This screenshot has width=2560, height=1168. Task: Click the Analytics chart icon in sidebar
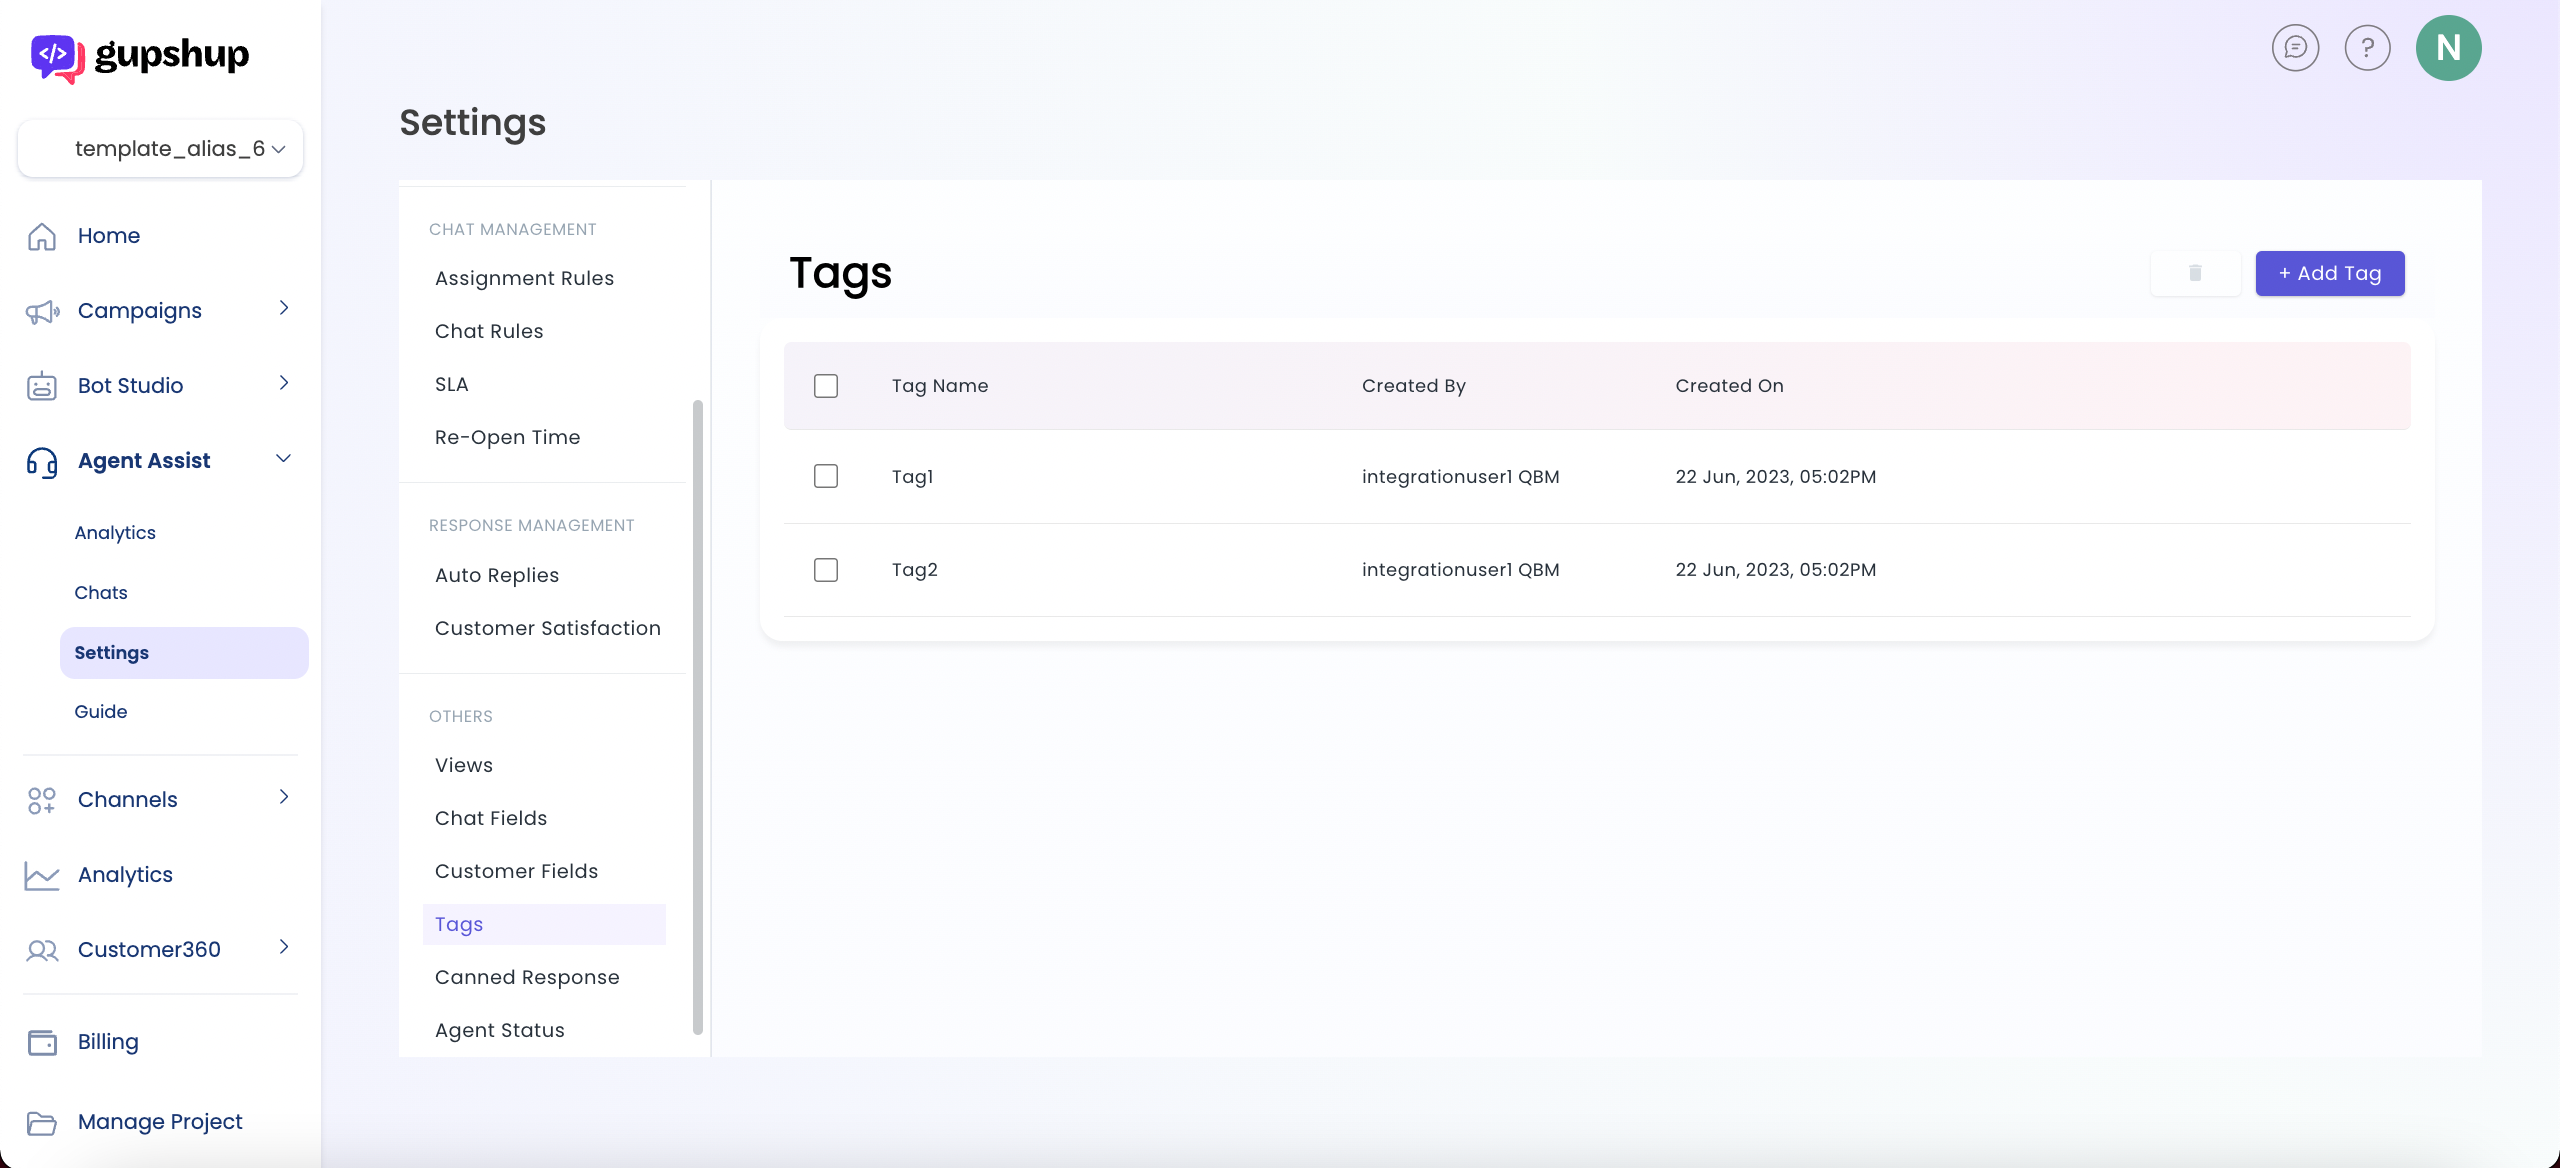tap(42, 875)
